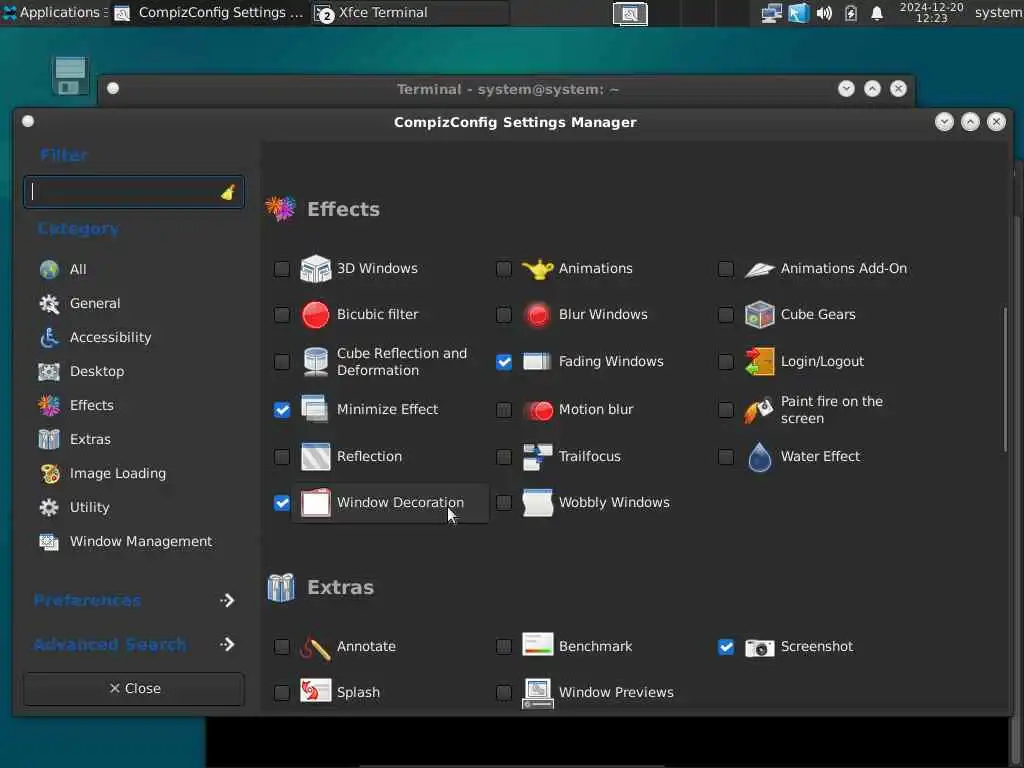The width and height of the screenshot is (1024, 768).
Task: Click the plugin list vertical scrollbar
Action: tap(1005, 379)
